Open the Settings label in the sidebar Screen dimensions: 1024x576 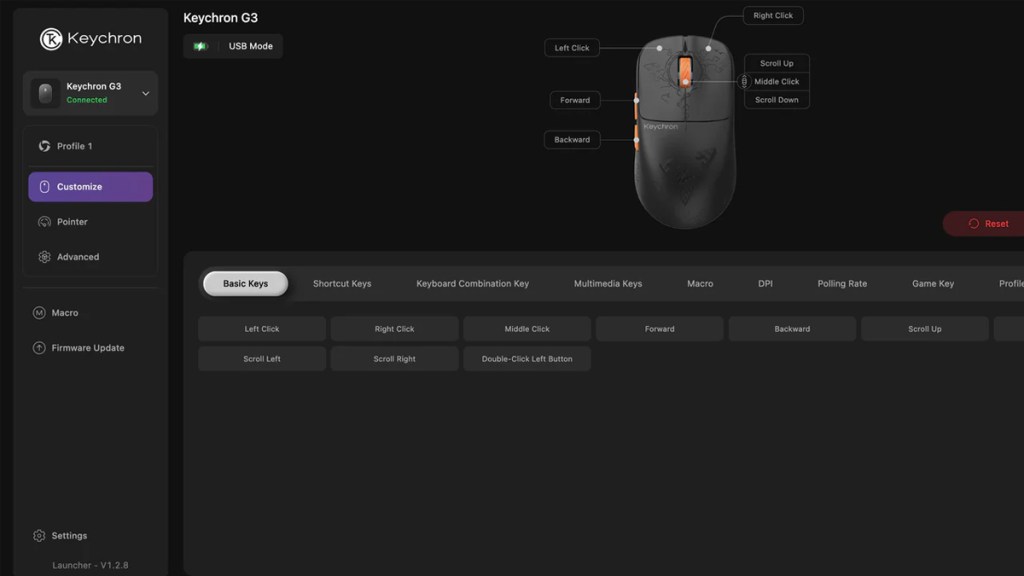point(69,536)
